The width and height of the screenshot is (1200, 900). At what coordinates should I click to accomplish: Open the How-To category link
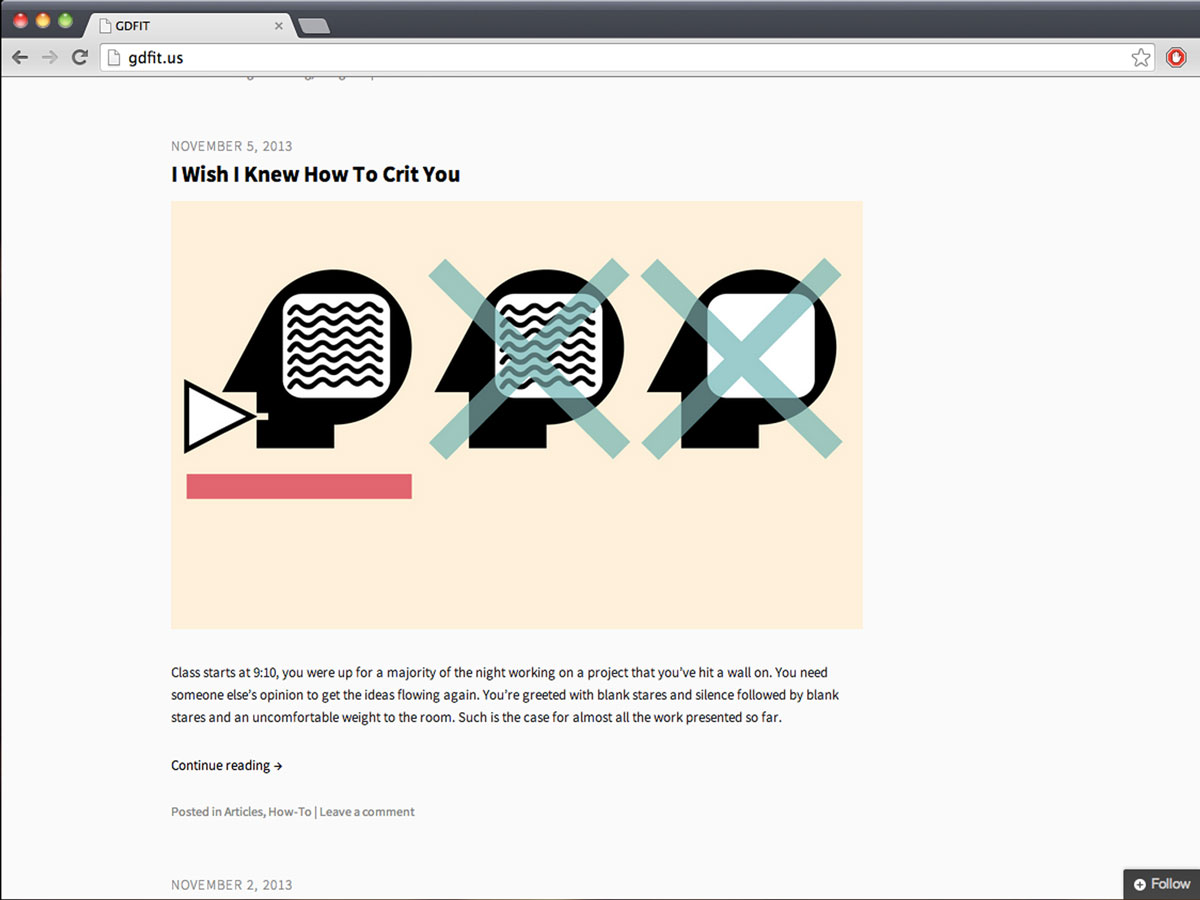pos(289,812)
